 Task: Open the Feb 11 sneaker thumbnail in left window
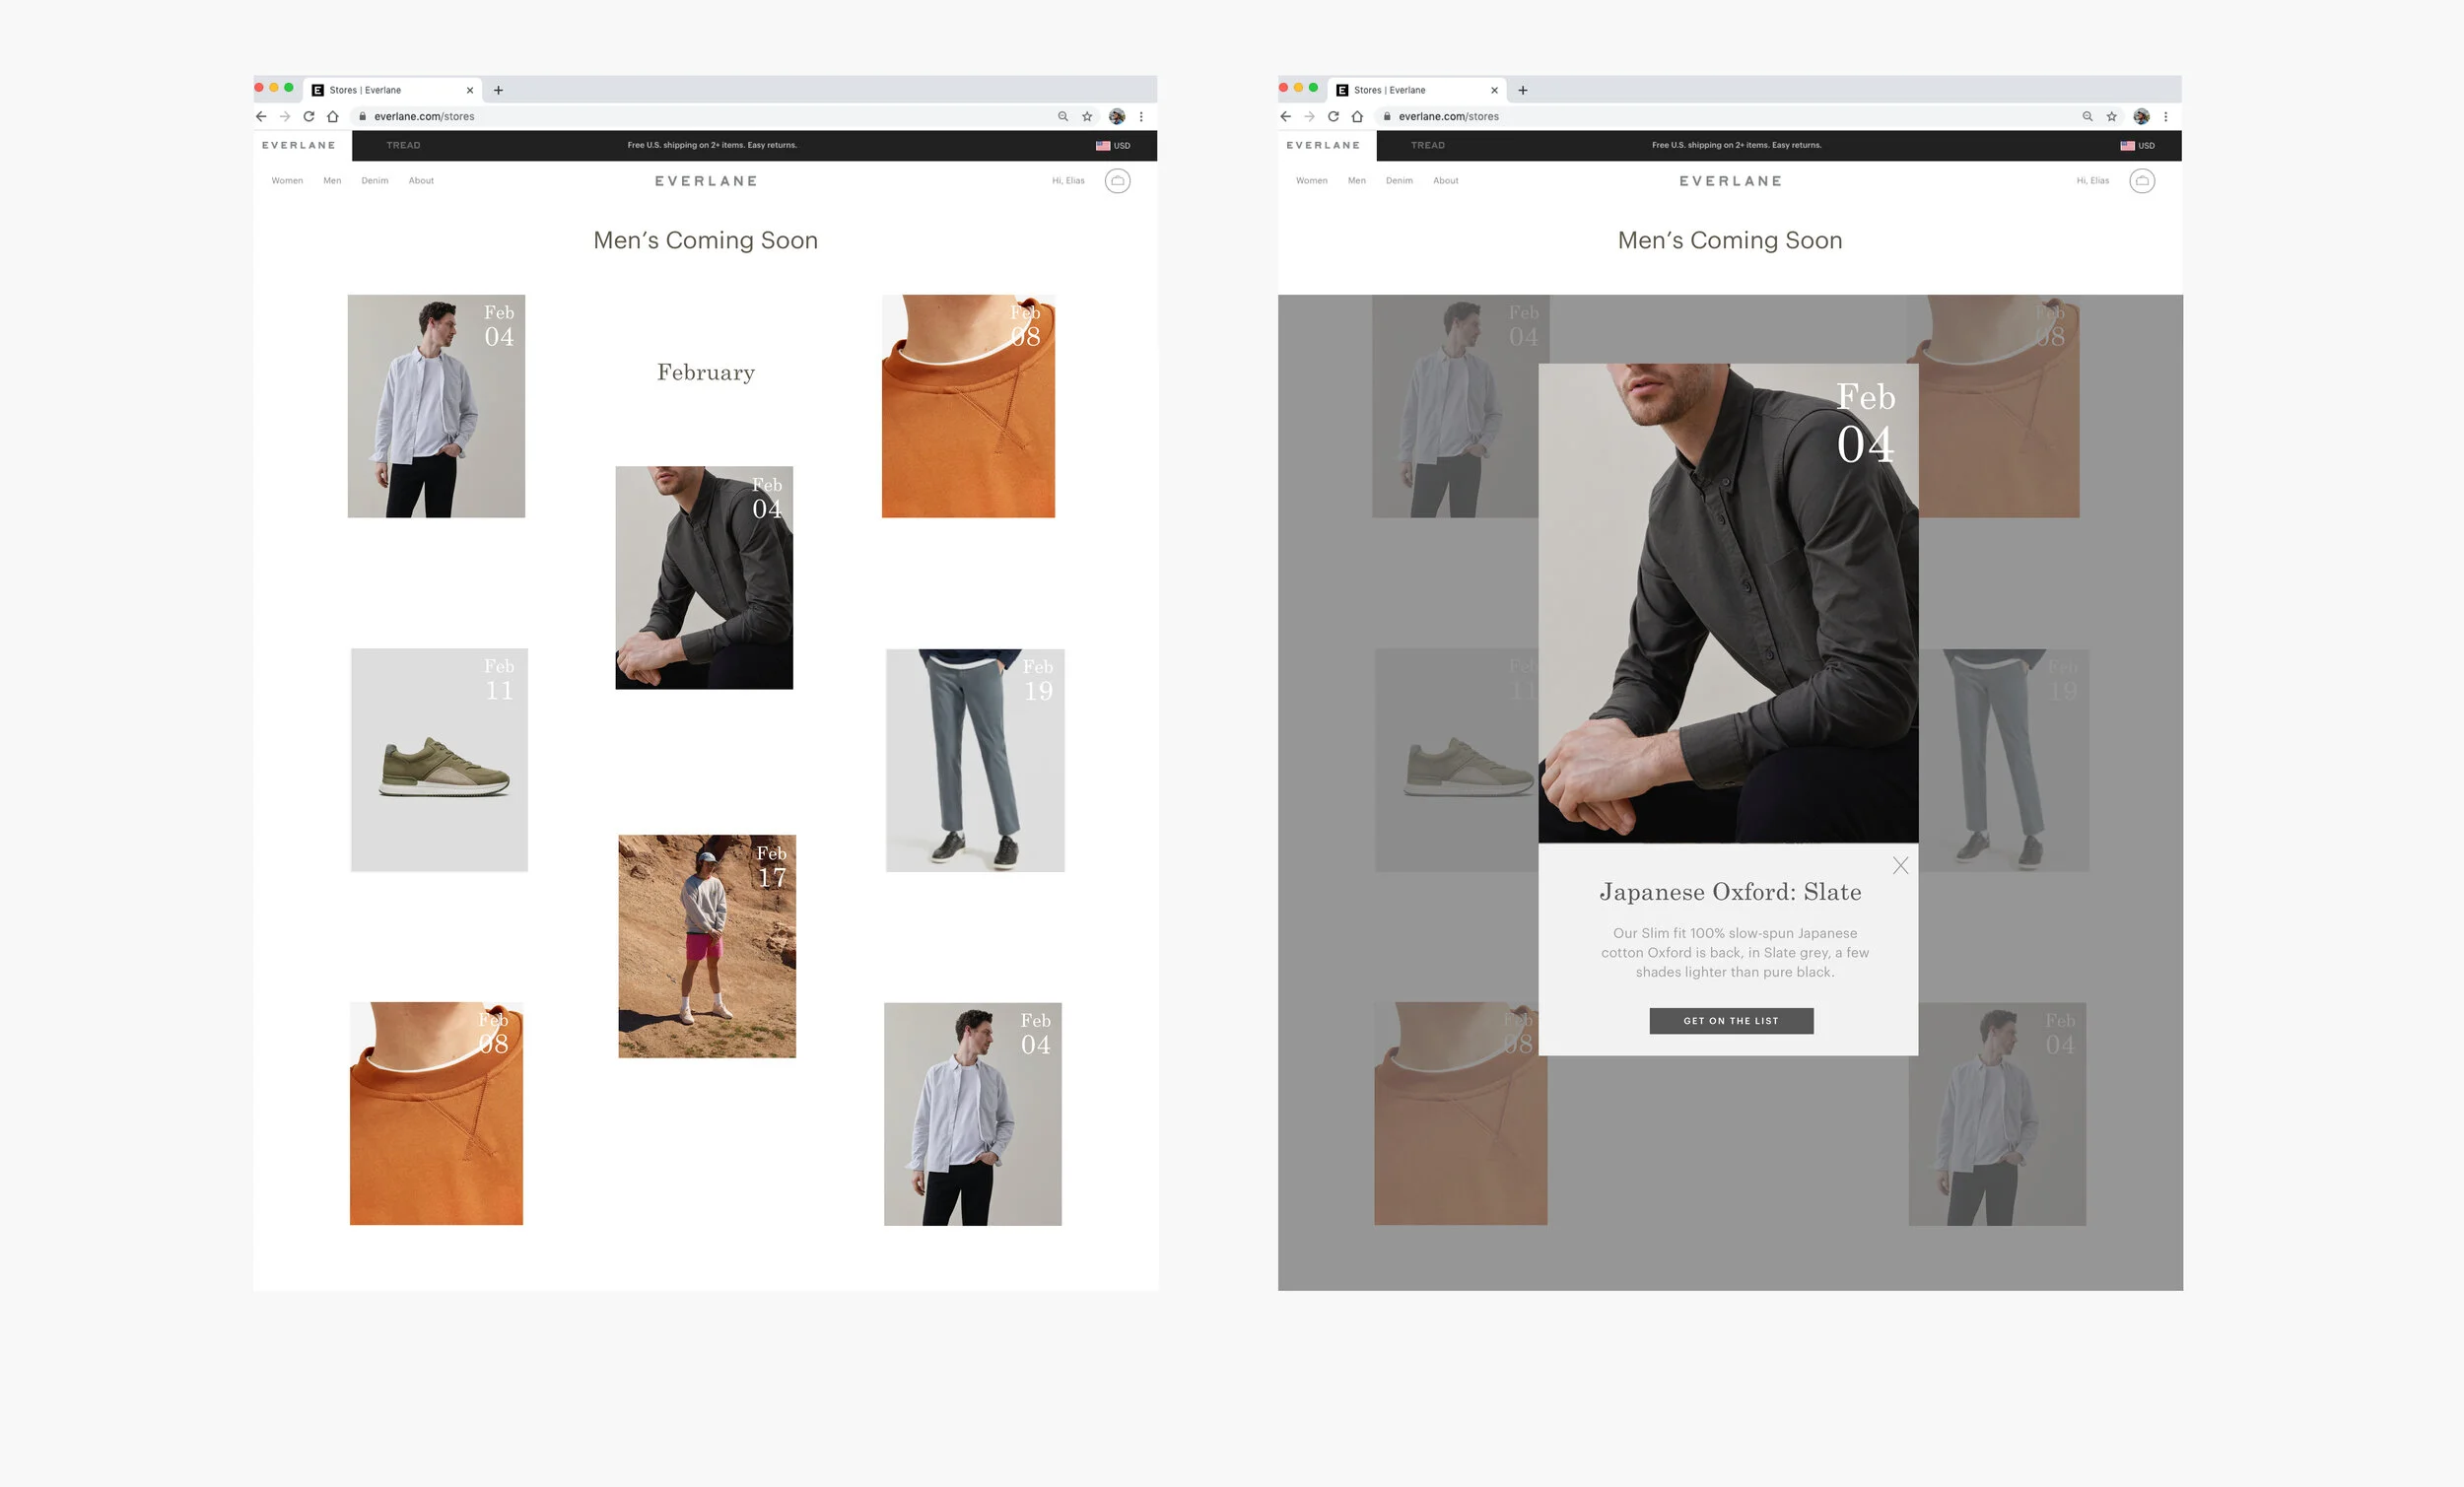(x=439, y=760)
